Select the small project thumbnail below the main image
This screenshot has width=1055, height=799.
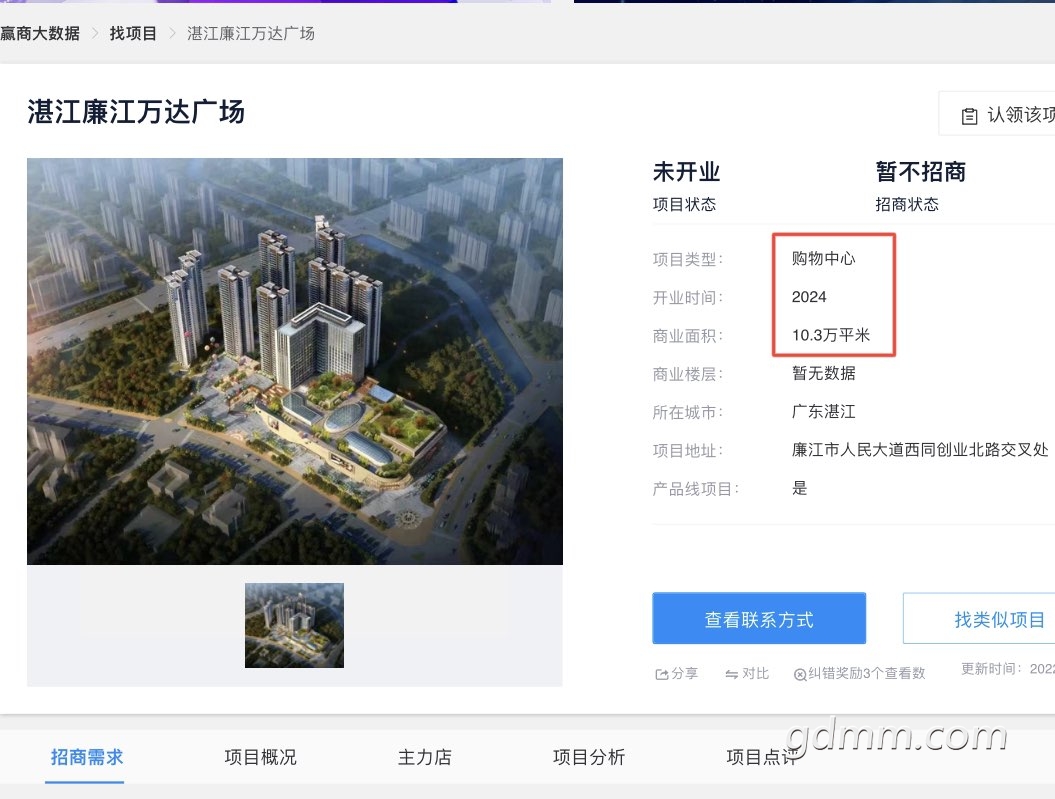click(x=294, y=625)
